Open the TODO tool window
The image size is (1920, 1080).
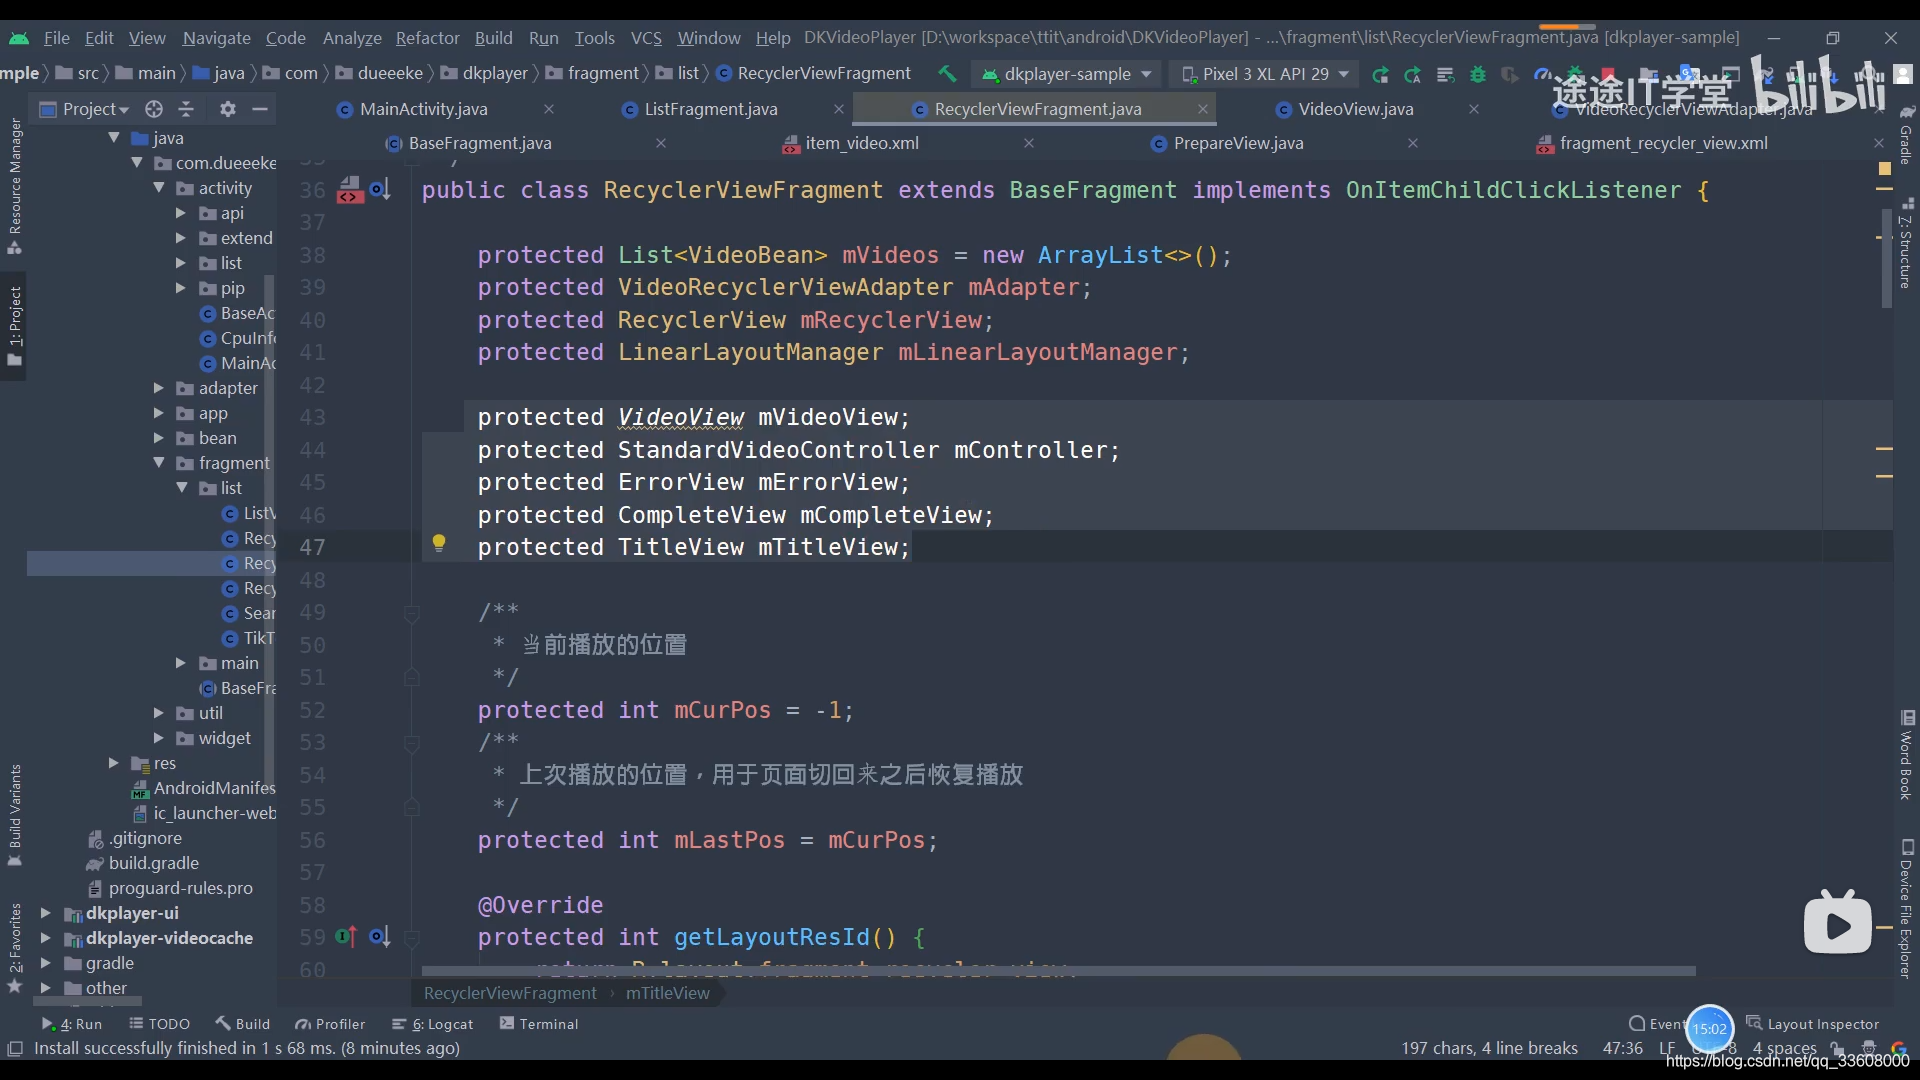[x=160, y=1024]
